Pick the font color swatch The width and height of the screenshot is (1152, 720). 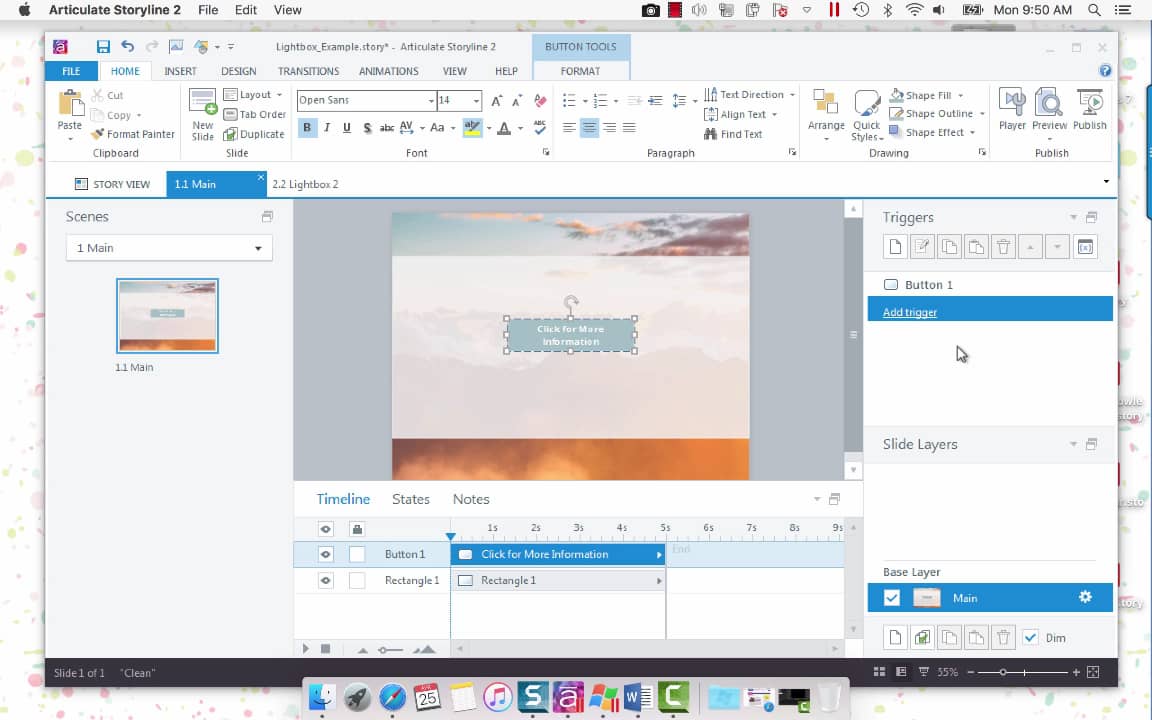[504, 128]
